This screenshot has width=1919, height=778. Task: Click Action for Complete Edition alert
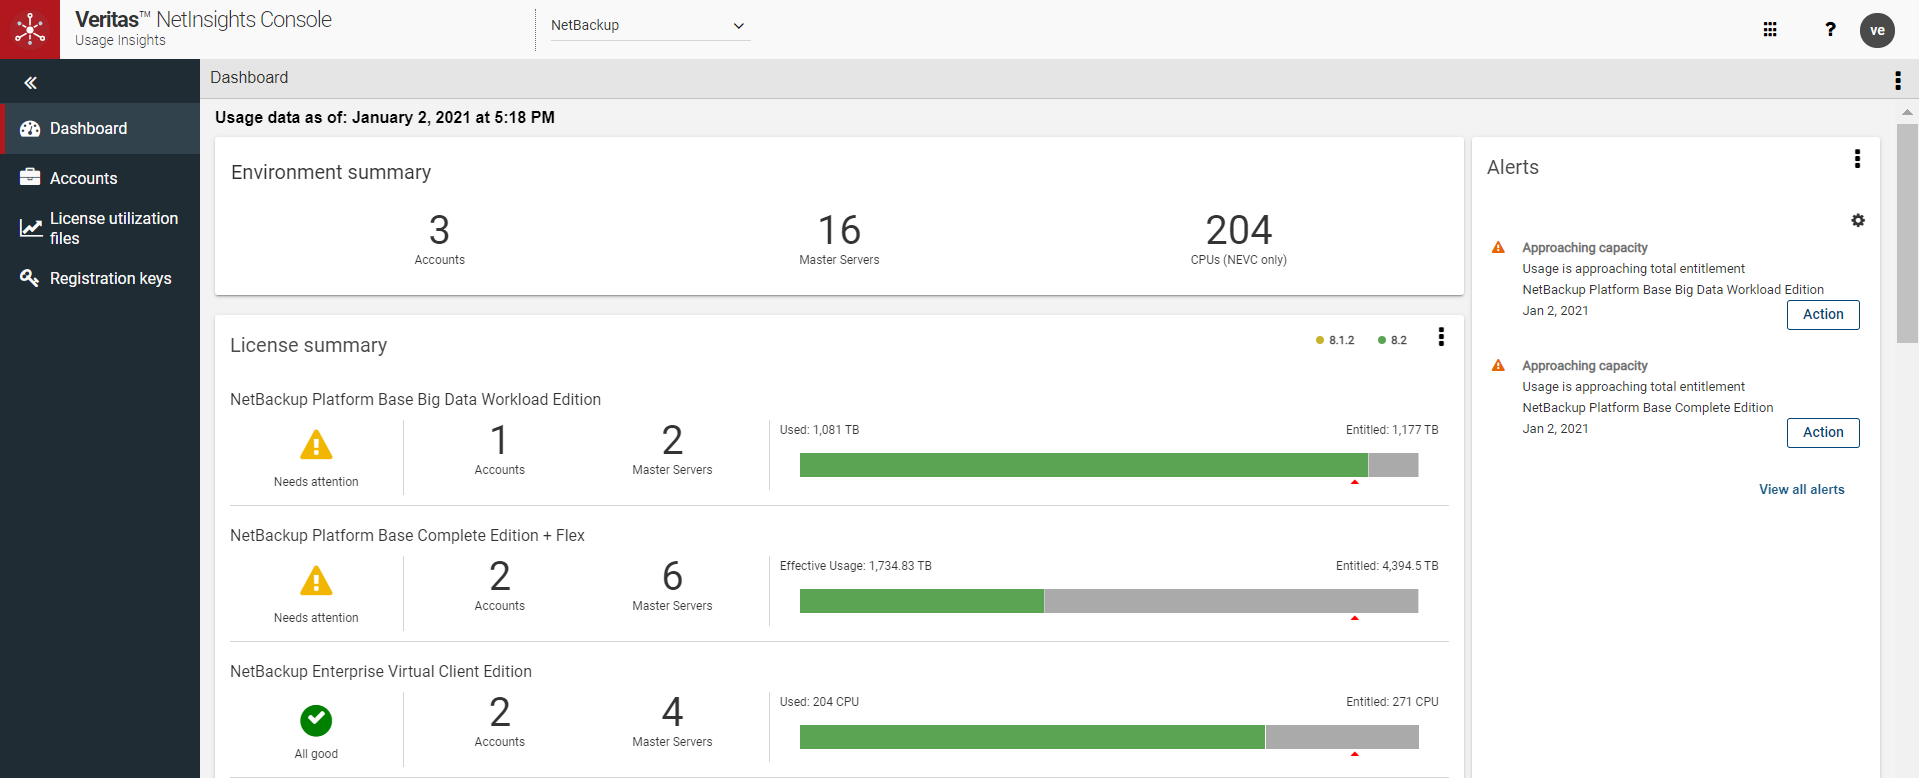pos(1823,432)
